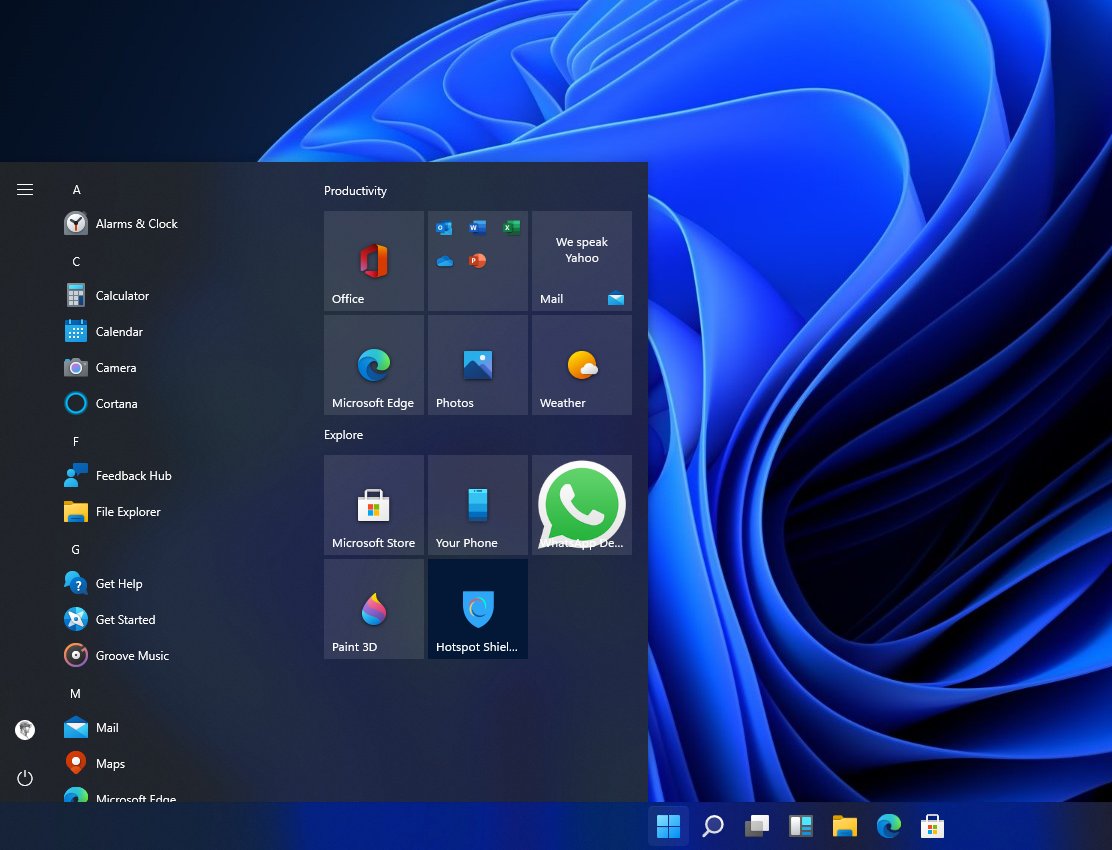Open taskbar Search
The height and width of the screenshot is (850, 1112).
pyautogui.click(x=713, y=826)
